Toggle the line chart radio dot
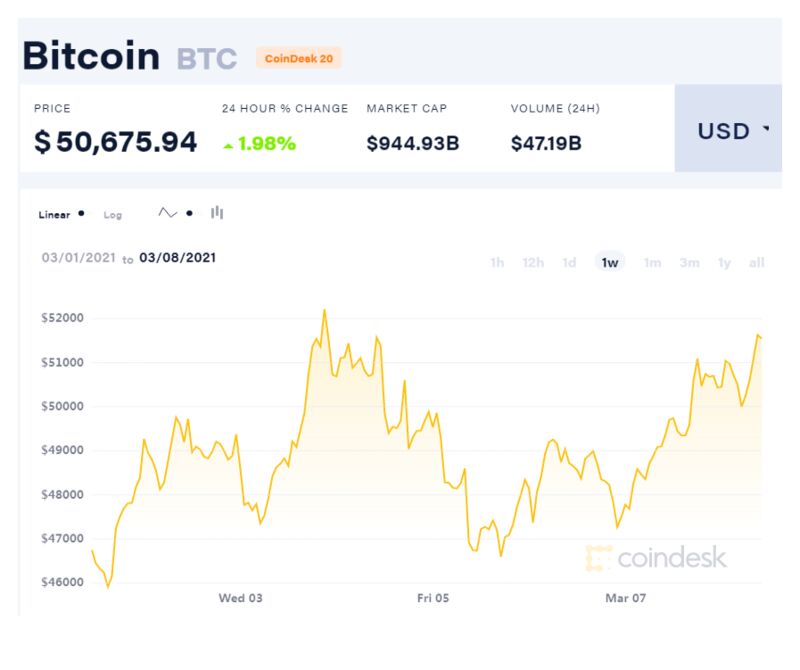This screenshot has height=670, width=800. click(189, 213)
